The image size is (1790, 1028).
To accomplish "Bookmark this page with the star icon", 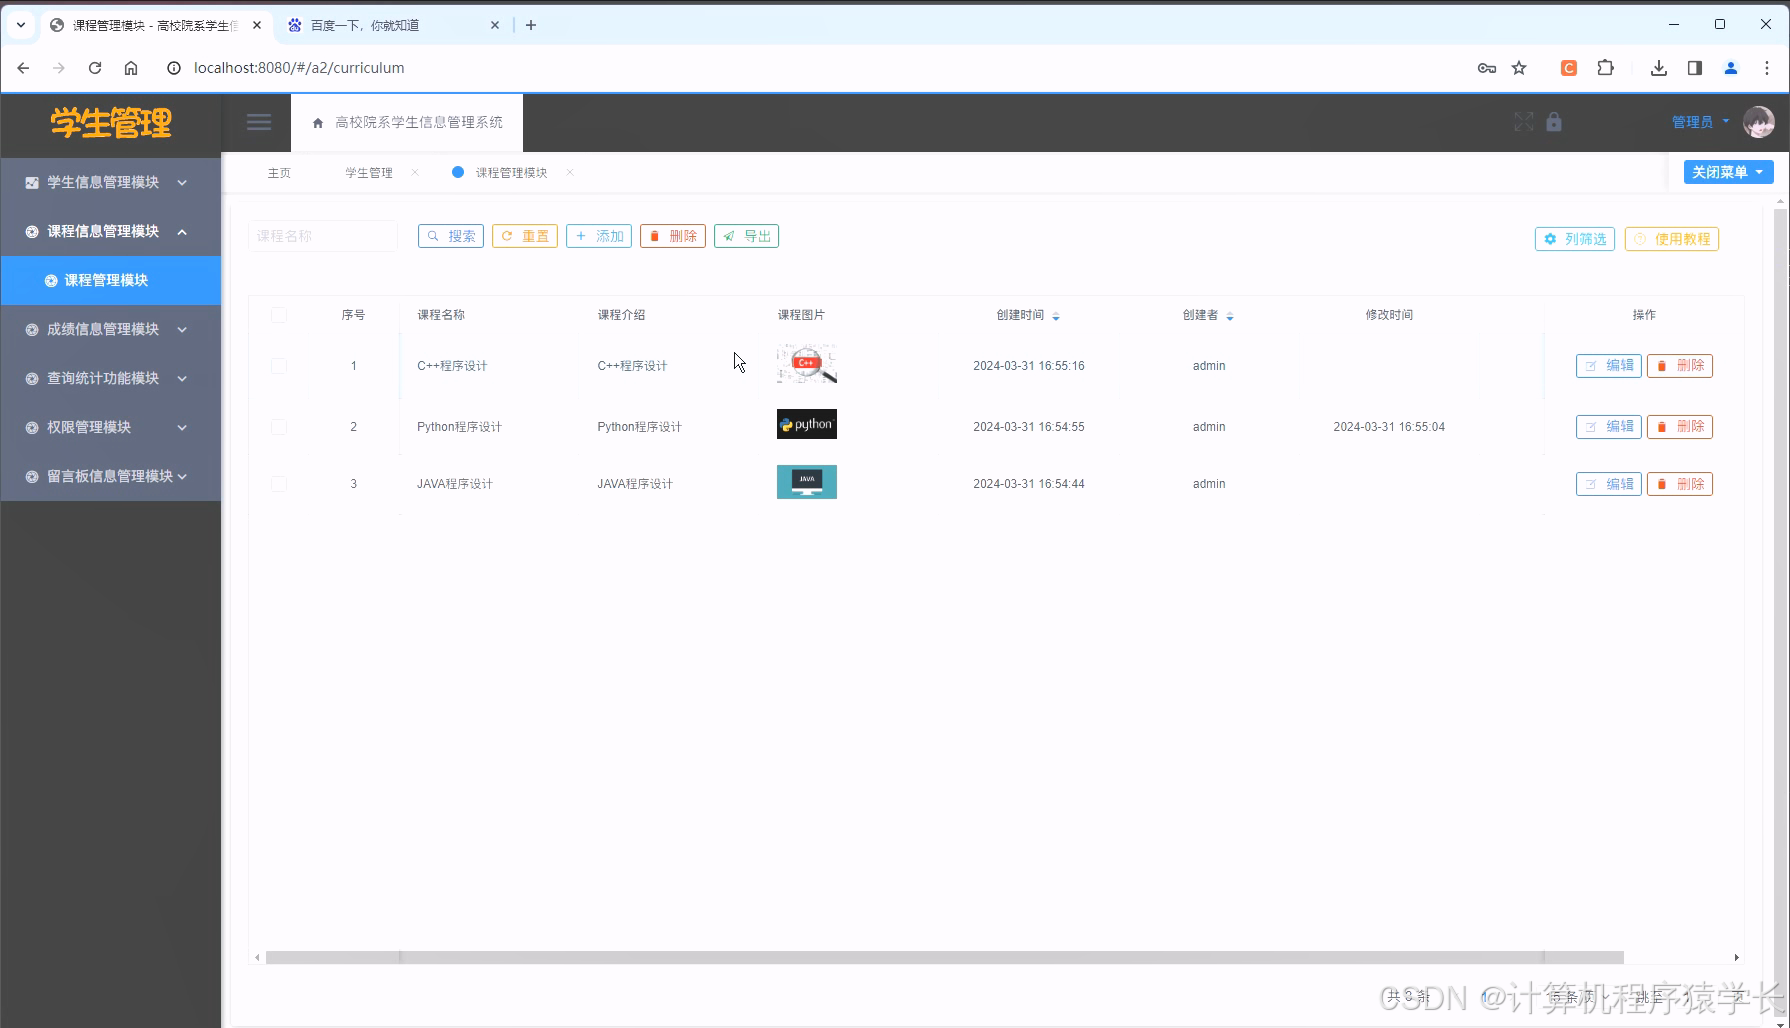I will click(x=1519, y=68).
